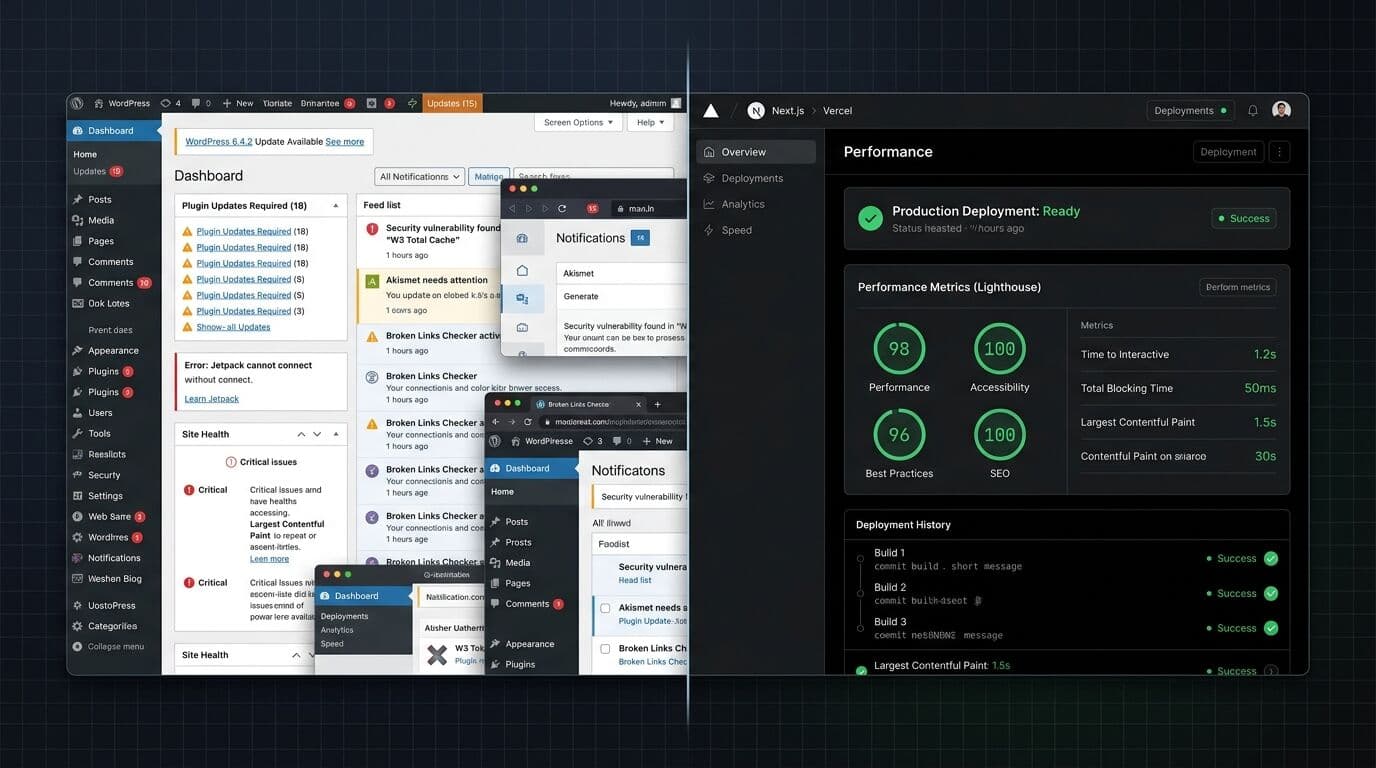
Task: Open the Appearance brush icon in main sidebar
Action: 78,350
